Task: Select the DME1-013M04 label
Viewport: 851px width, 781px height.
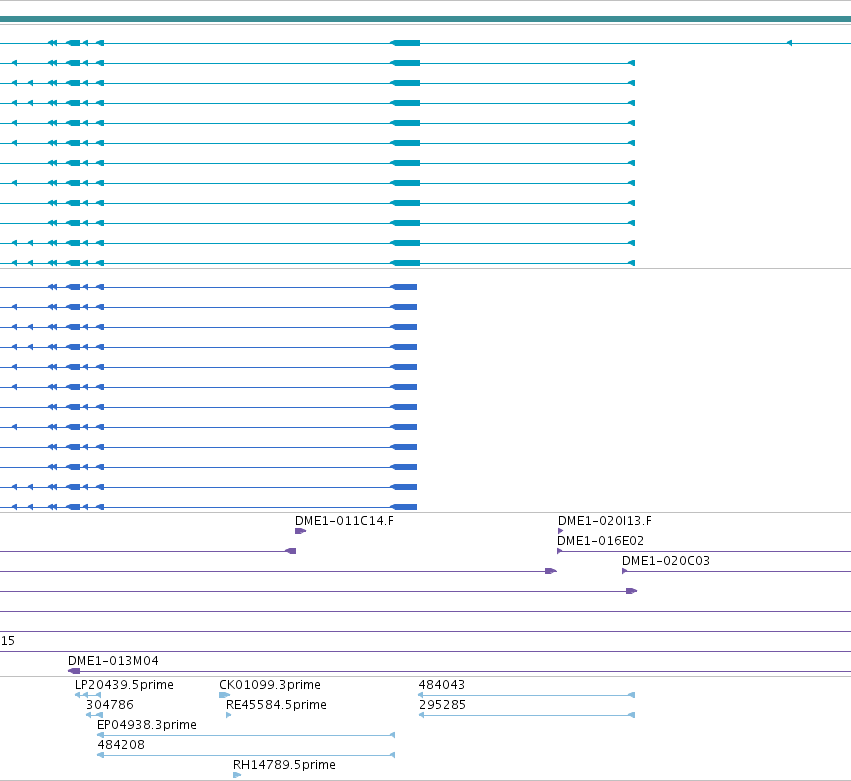Action: (x=113, y=661)
